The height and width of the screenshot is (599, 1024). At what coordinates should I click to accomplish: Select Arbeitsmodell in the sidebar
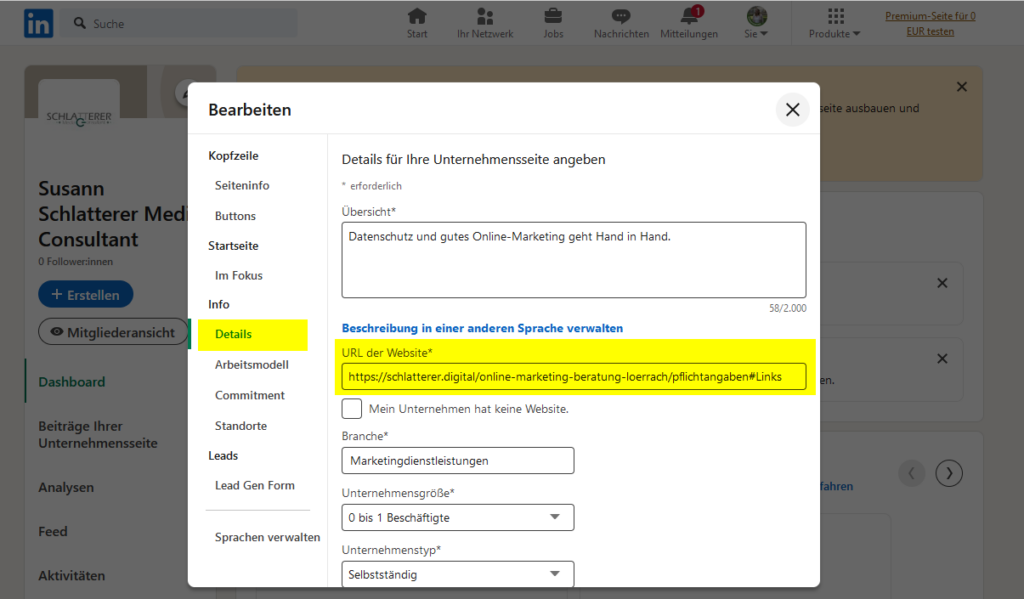[x=252, y=365]
